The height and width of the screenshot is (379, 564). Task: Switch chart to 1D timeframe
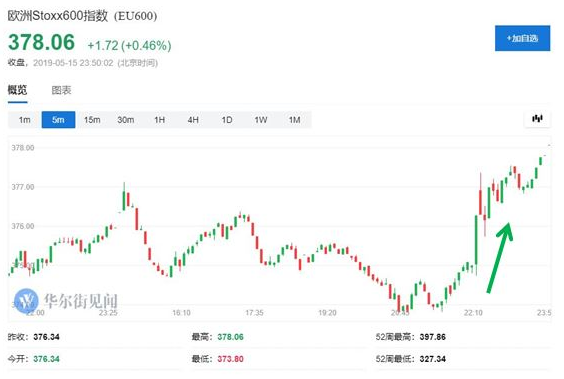[x=227, y=120]
